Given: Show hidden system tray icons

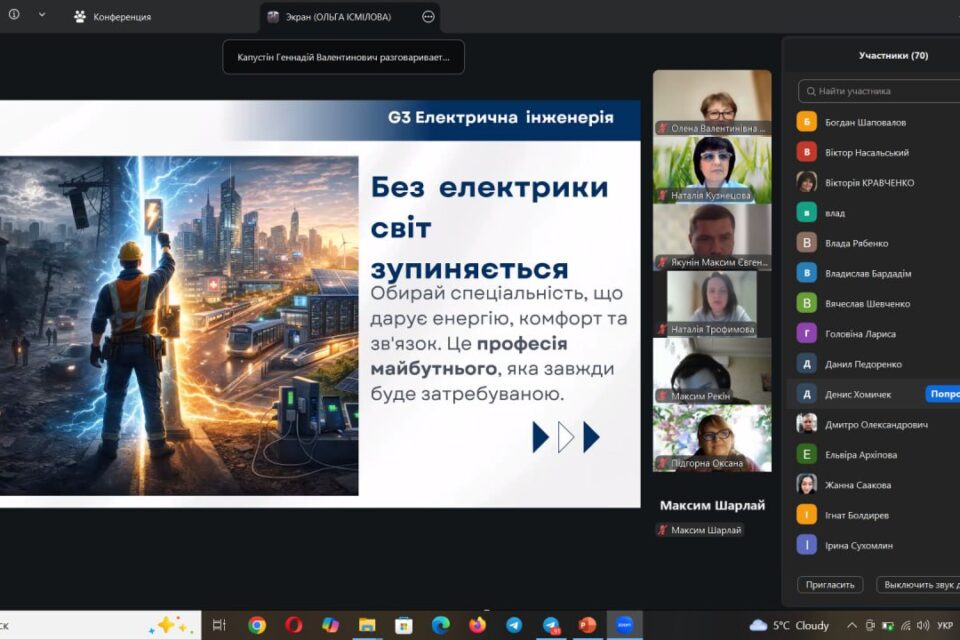Looking at the screenshot, I should click(x=852, y=625).
